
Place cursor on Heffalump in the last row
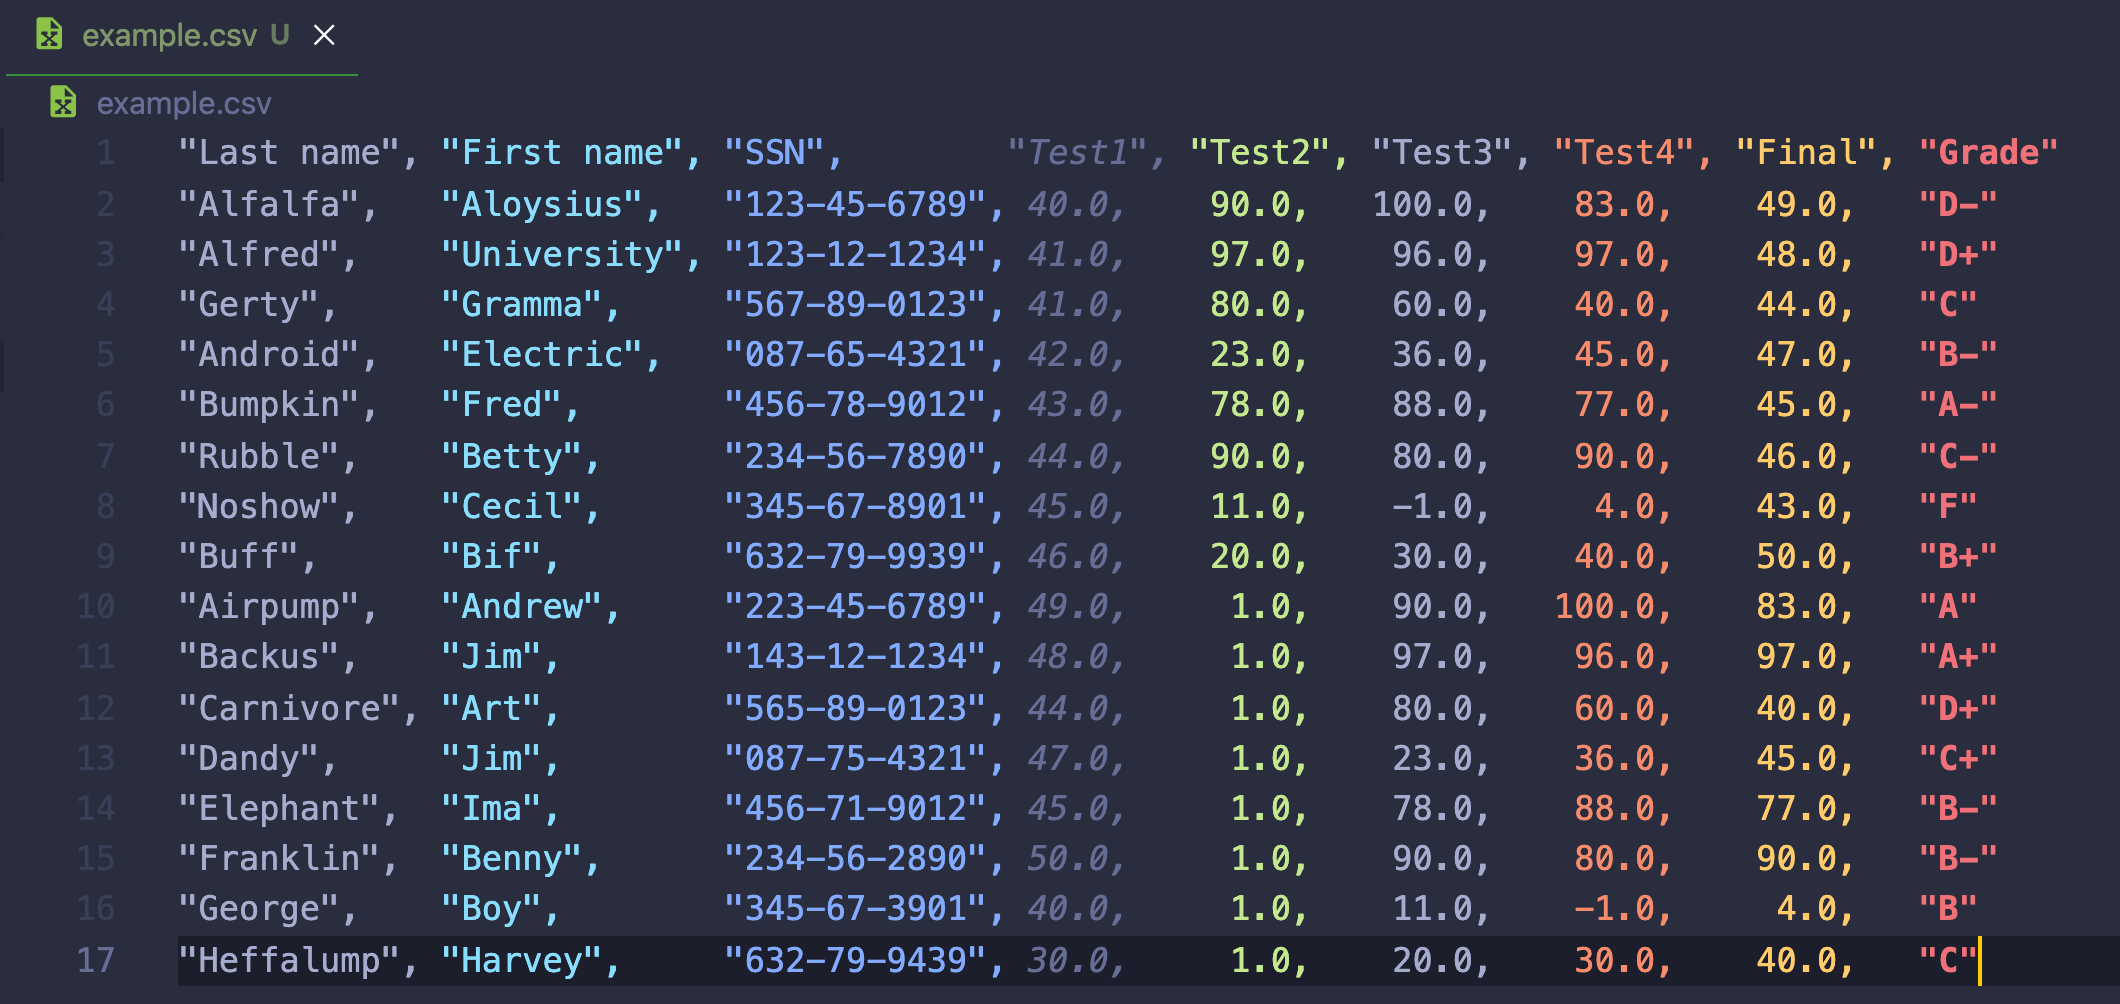(288, 958)
